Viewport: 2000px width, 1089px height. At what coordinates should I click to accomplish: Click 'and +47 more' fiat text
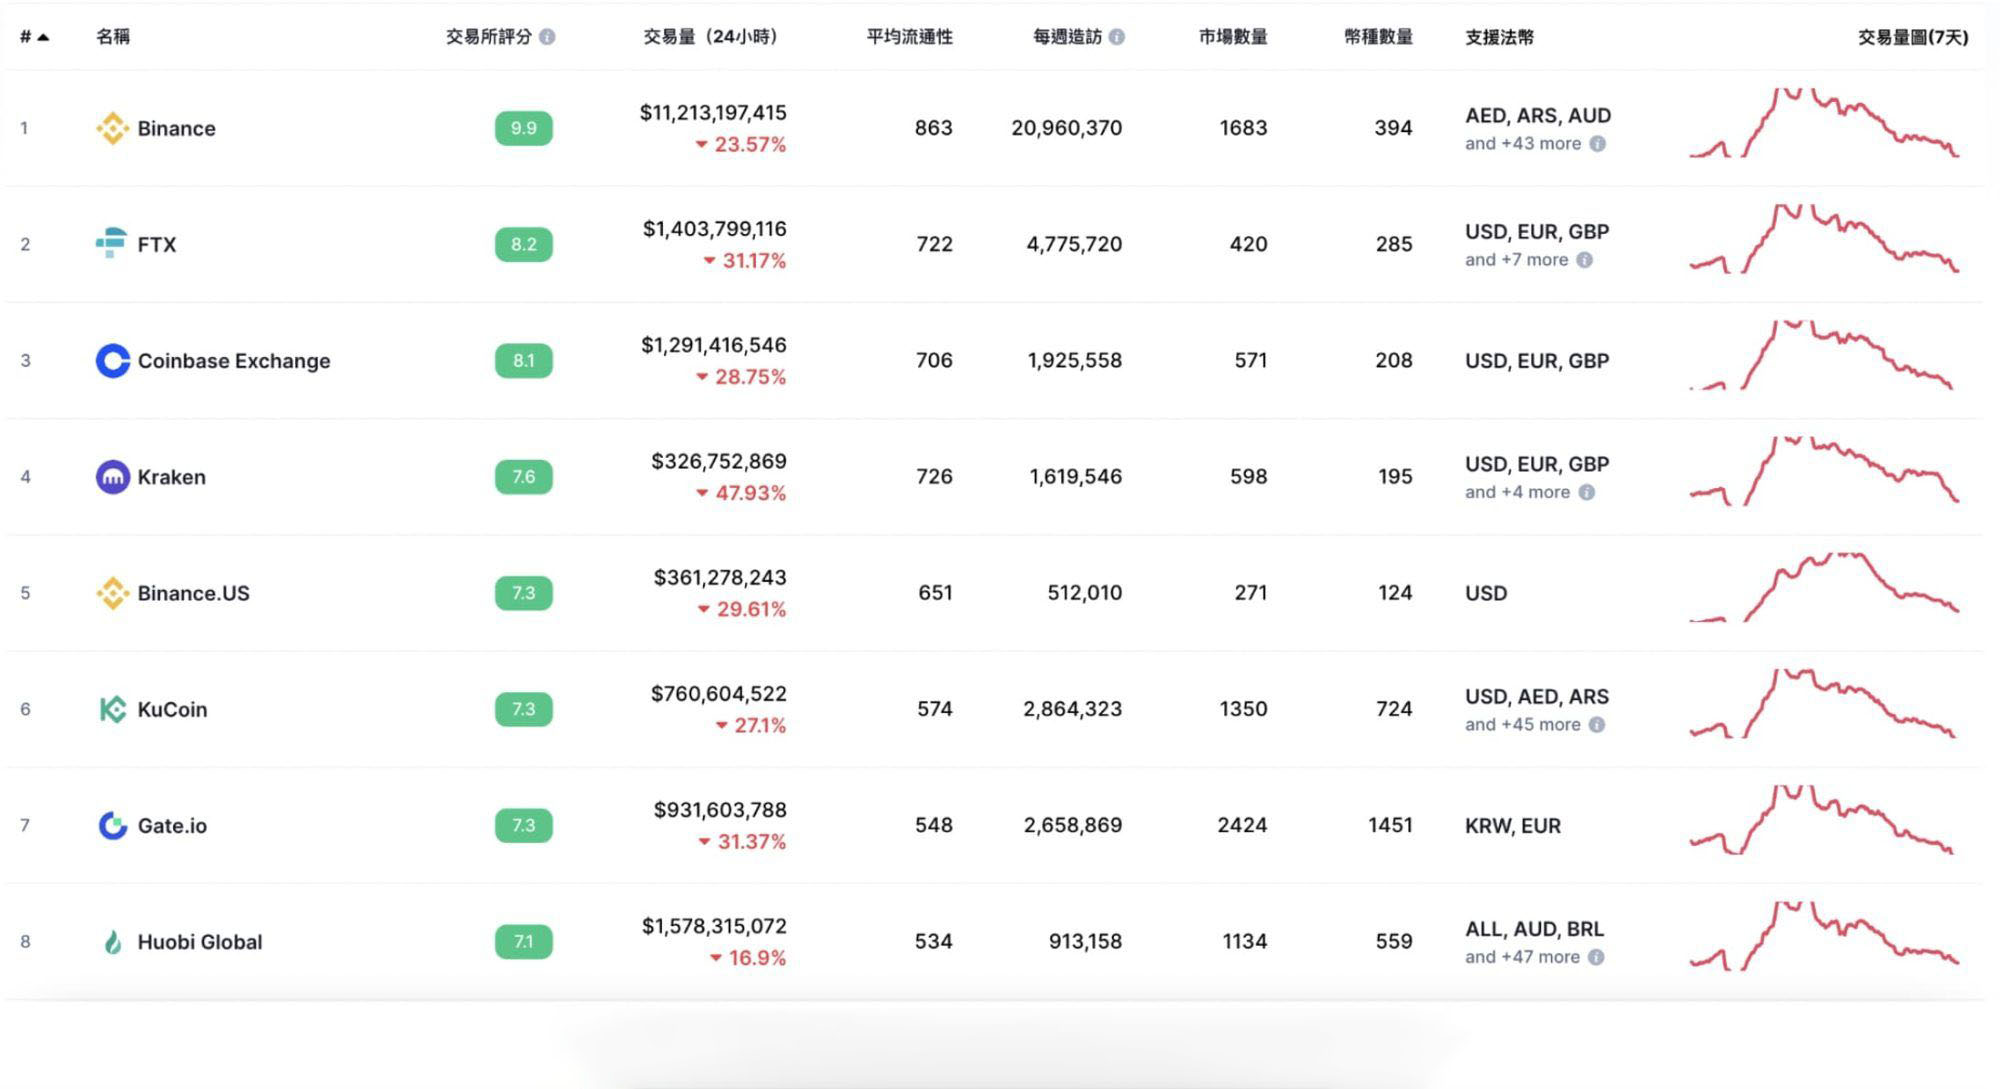click(x=1522, y=957)
